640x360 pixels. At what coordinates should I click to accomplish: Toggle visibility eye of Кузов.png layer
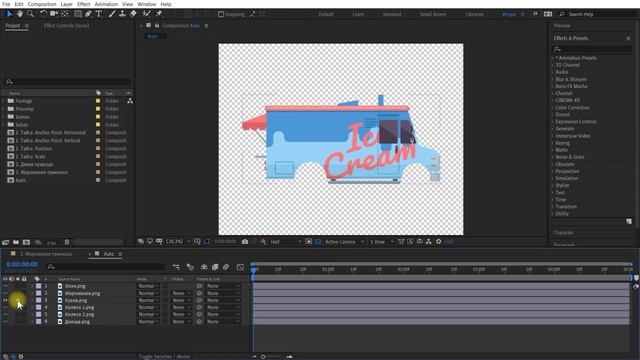[5, 300]
